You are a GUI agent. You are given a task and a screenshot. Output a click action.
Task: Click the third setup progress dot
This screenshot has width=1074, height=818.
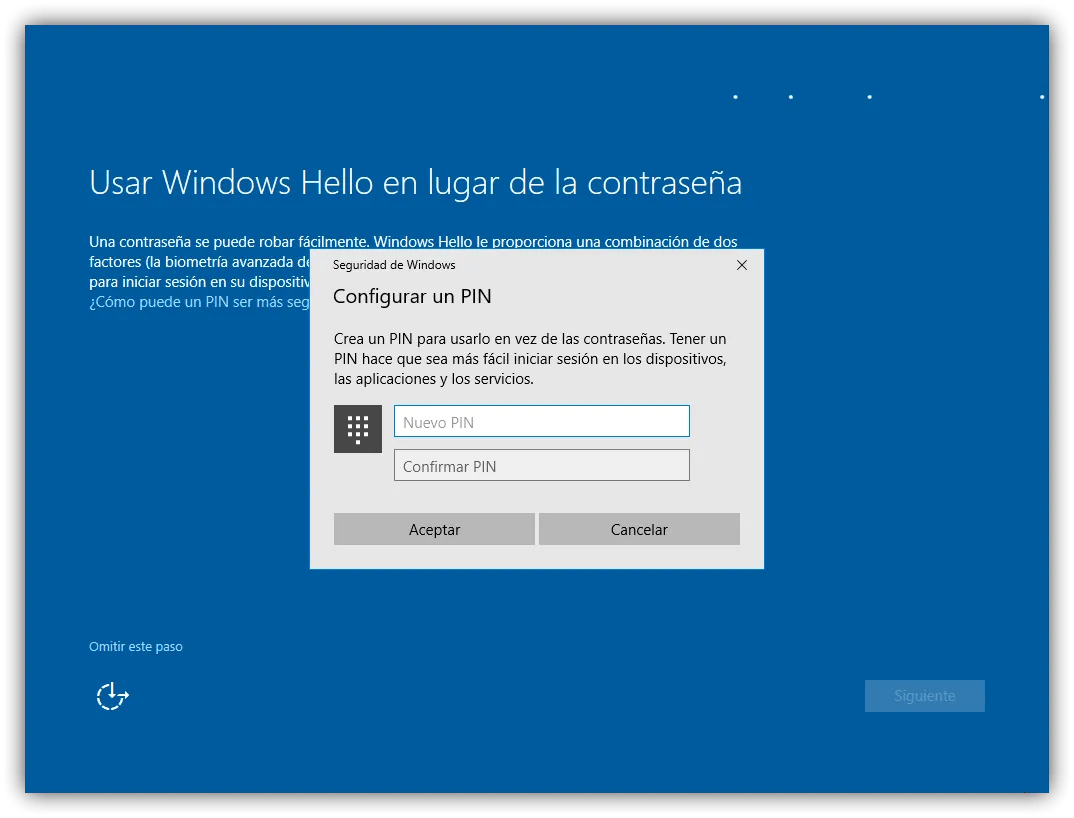868,97
